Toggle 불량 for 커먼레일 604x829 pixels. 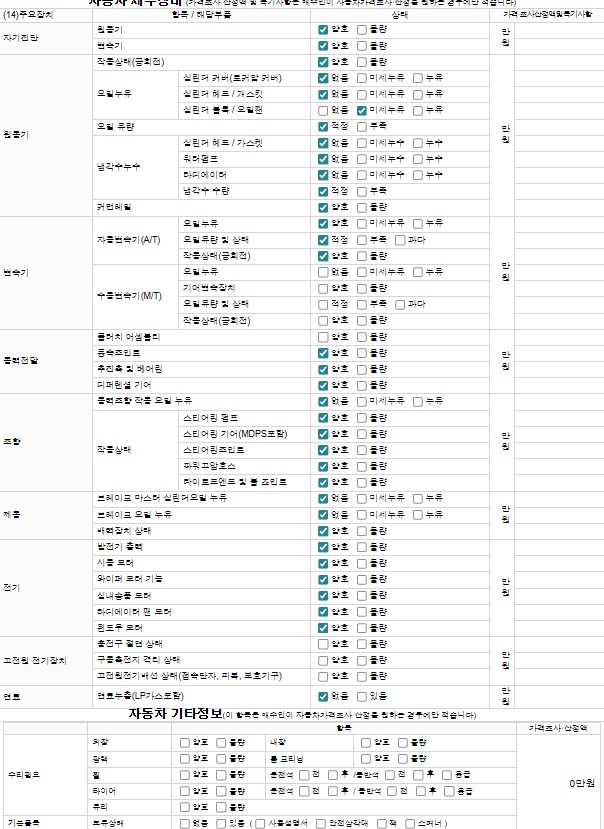coord(362,208)
